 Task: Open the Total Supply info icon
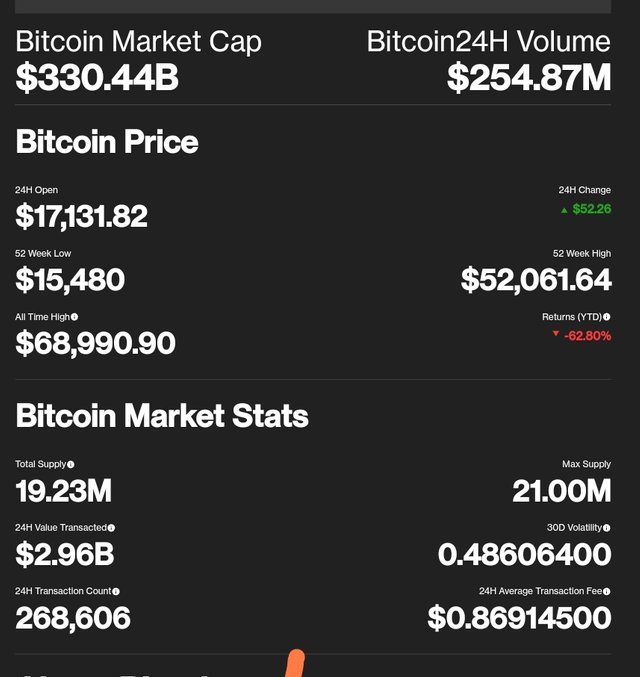[x=71, y=465]
